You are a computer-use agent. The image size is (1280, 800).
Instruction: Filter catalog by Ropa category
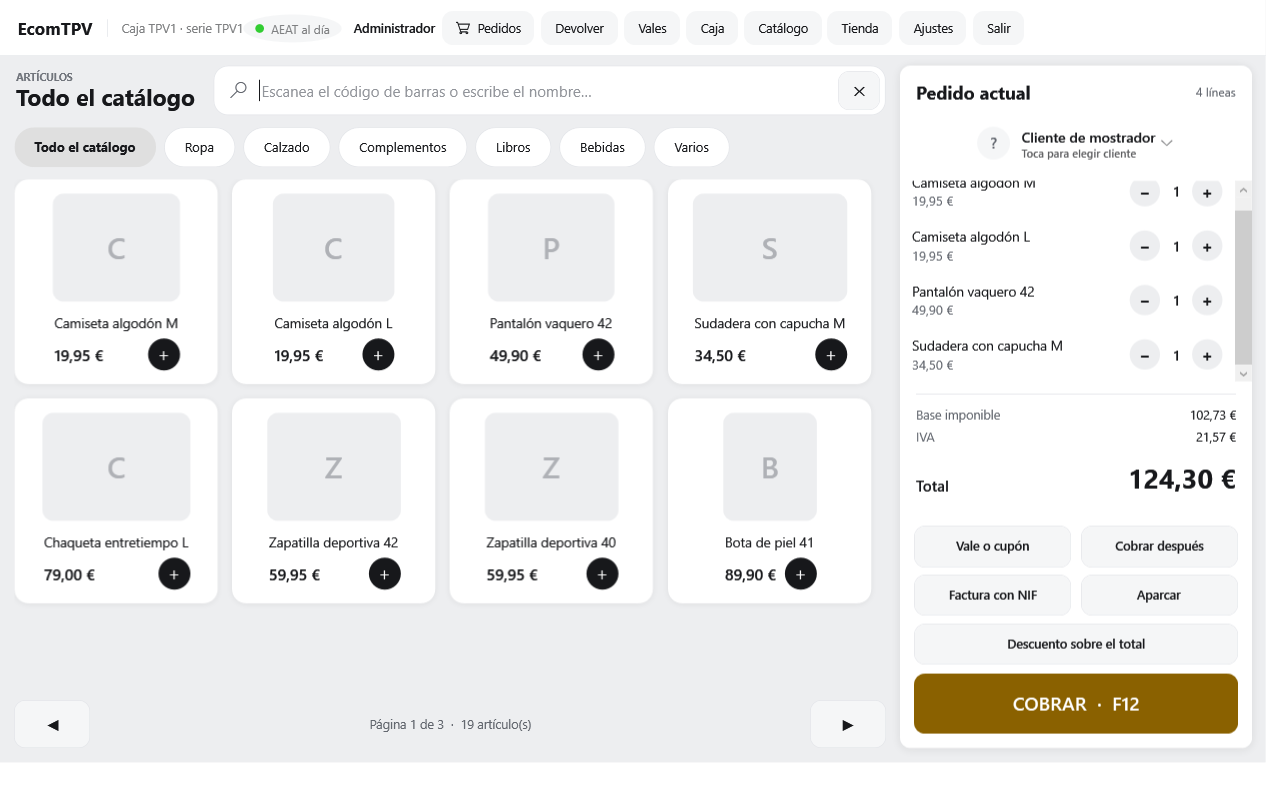pos(199,147)
